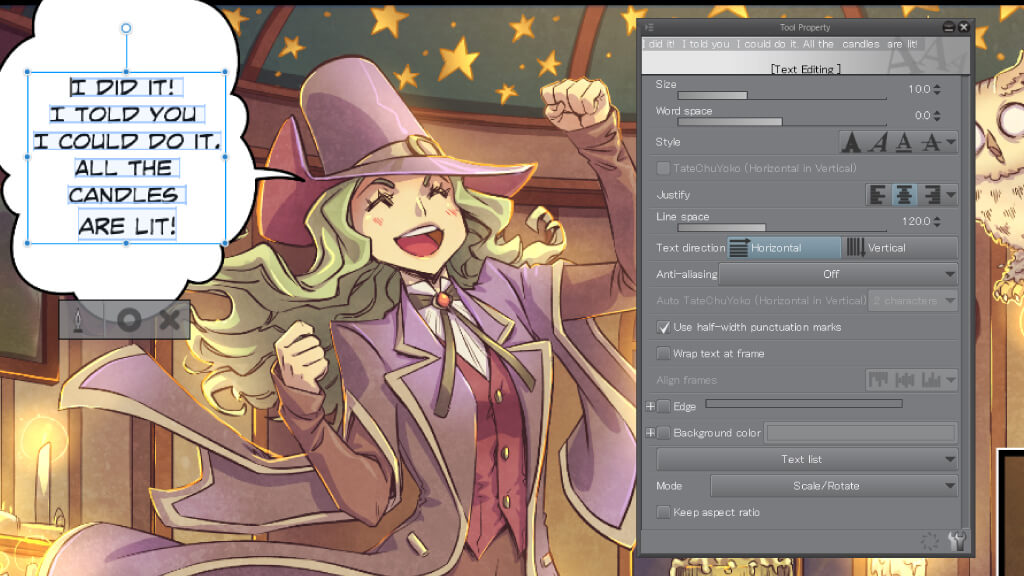
Task: Expand the Edge settings plus icon
Action: pyautogui.click(x=650, y=406)
